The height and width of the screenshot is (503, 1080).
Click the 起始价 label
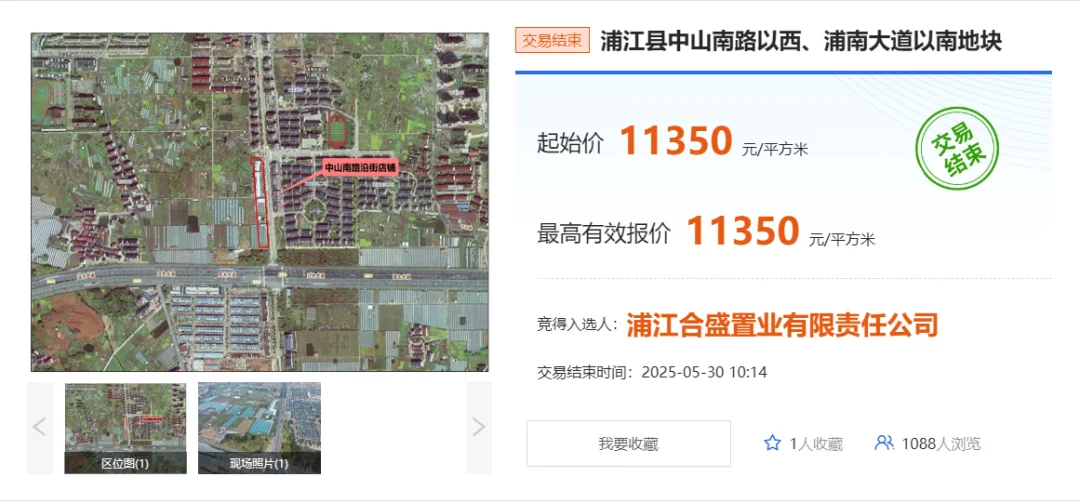coord(570,143)
